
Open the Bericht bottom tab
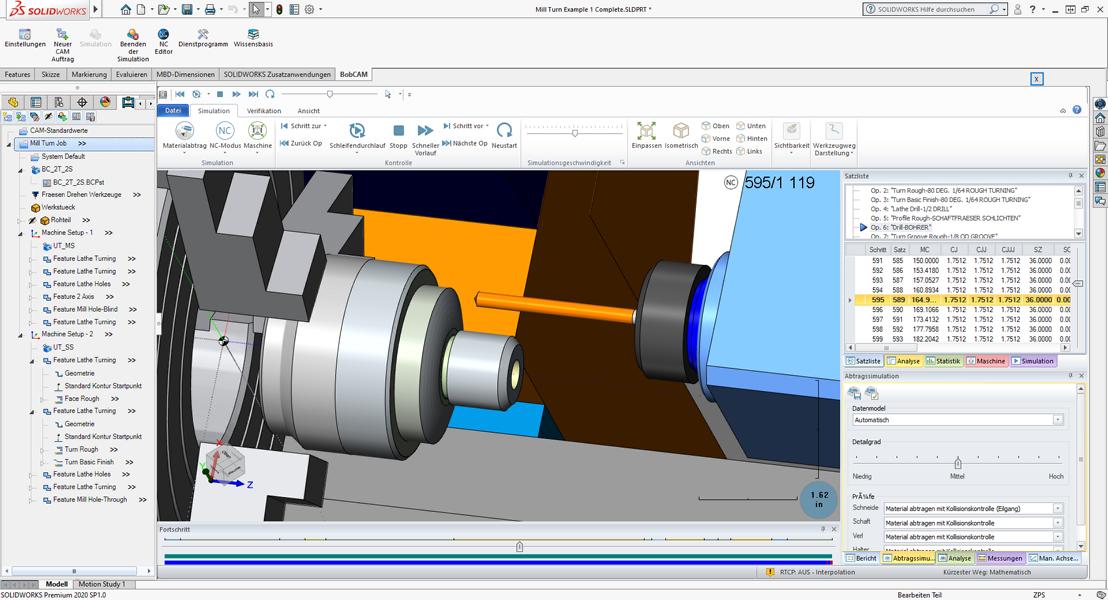point(861,558)
